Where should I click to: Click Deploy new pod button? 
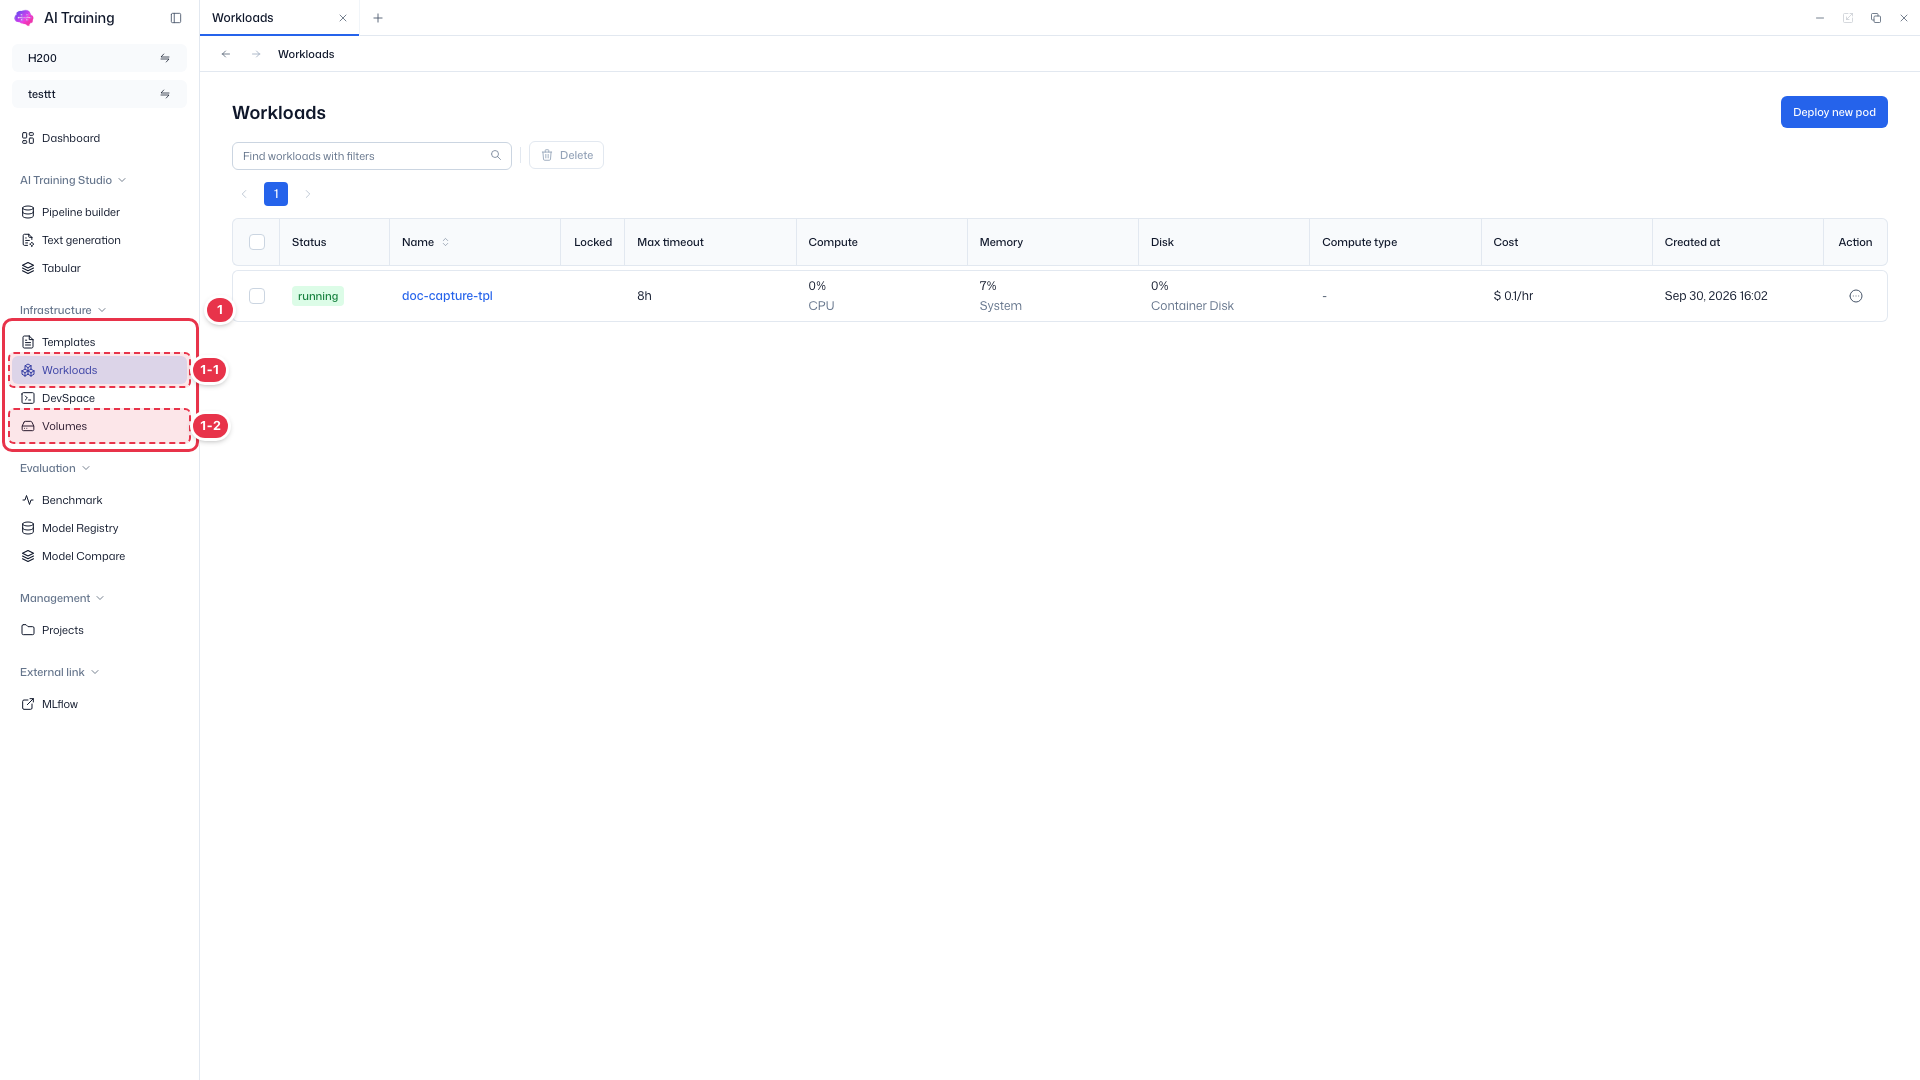[1834, 112]
